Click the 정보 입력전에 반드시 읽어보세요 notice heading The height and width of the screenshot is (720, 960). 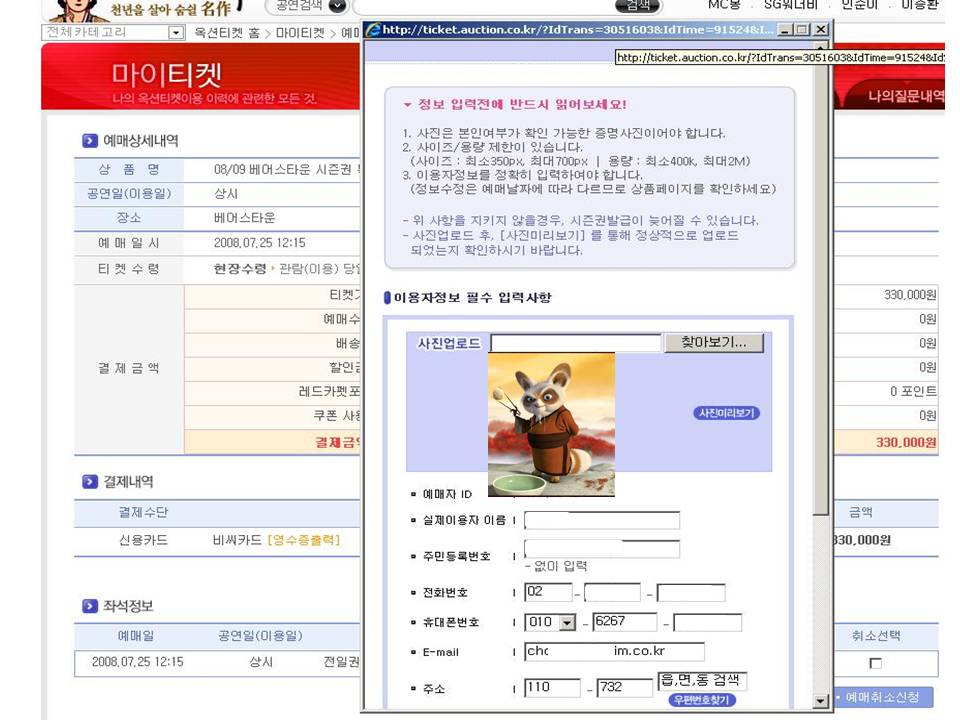pyautogui.click(x=522, y=104)
